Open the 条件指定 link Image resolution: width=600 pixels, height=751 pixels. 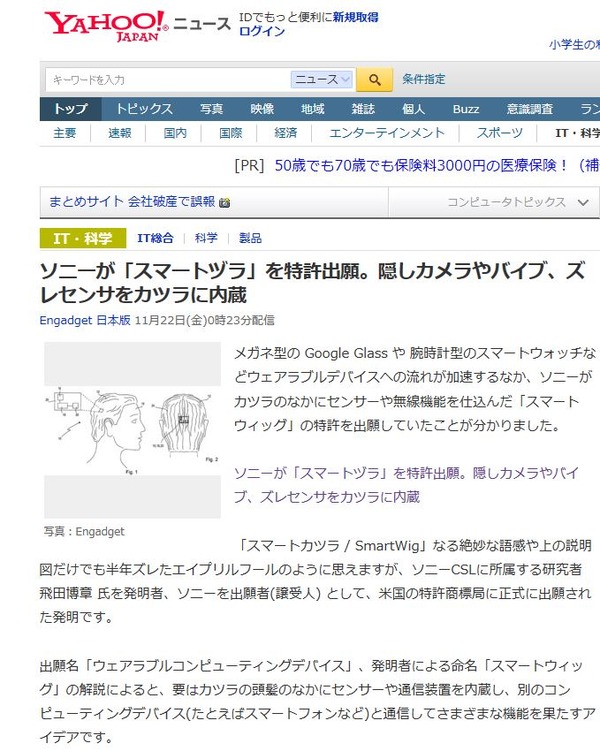click(423, 79)
